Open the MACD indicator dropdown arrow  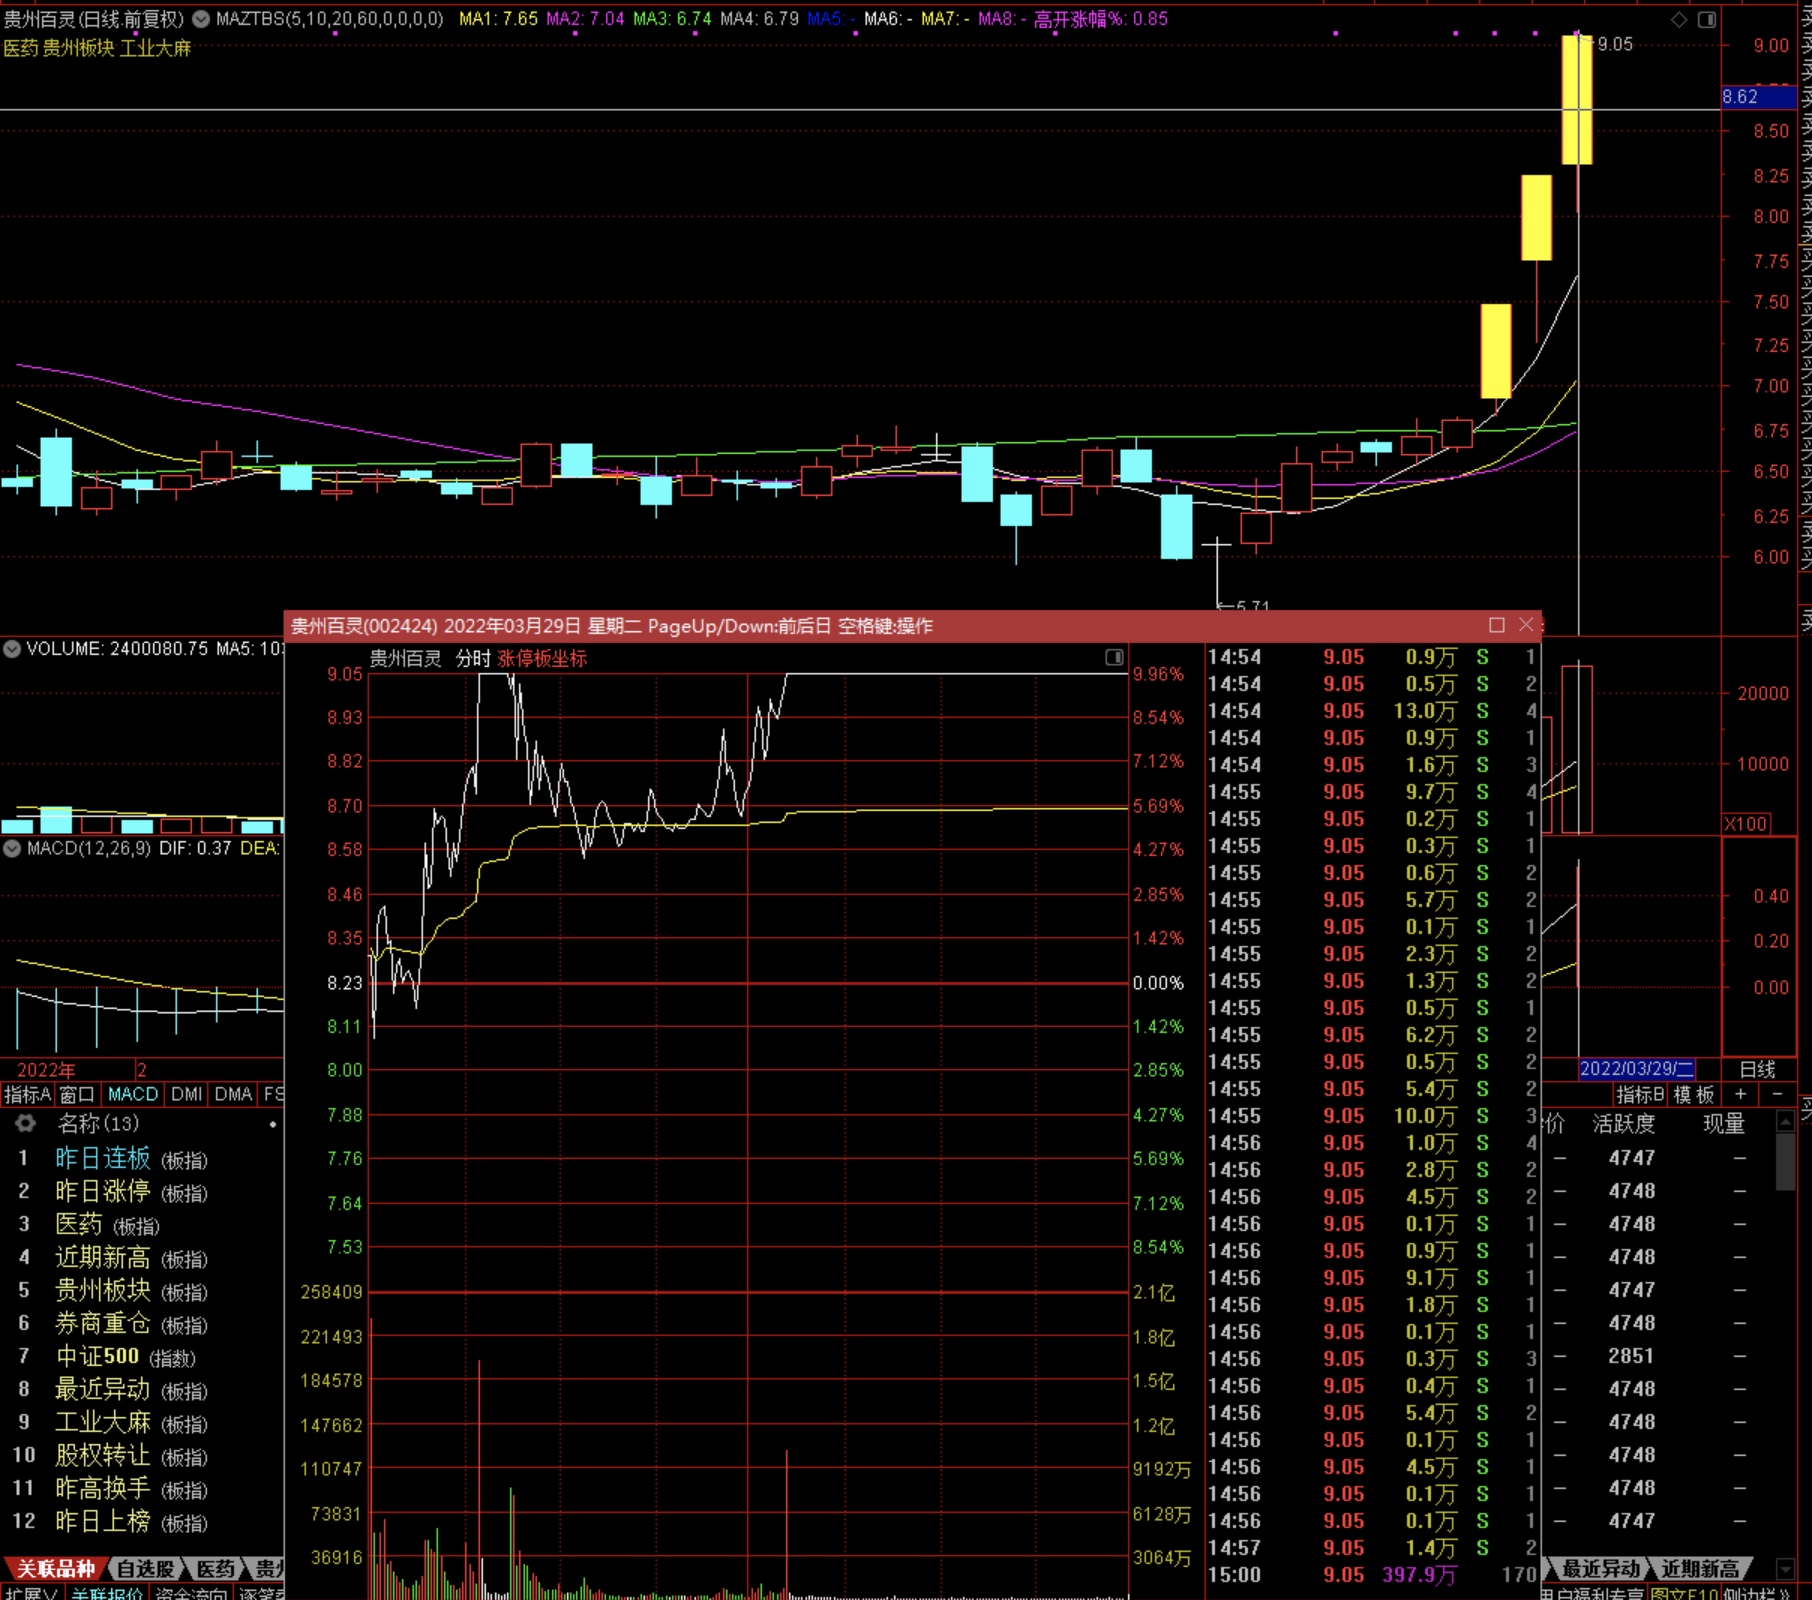[x=12, y=848]
